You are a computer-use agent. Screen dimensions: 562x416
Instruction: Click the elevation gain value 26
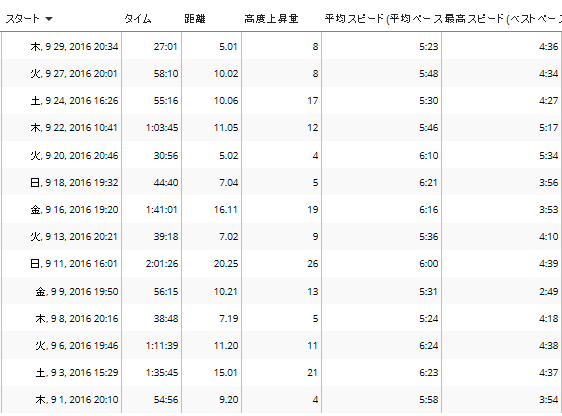tap(313, 264)
